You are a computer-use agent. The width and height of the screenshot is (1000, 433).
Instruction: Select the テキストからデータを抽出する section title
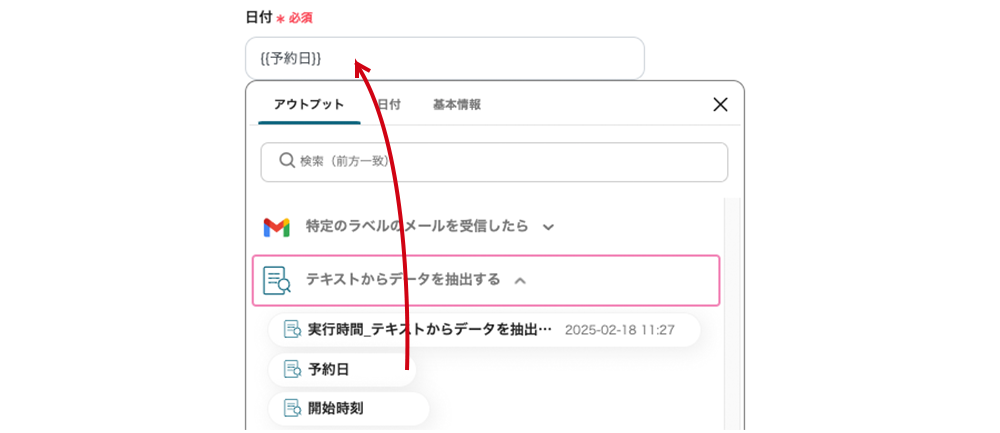(x=402, y=280)
